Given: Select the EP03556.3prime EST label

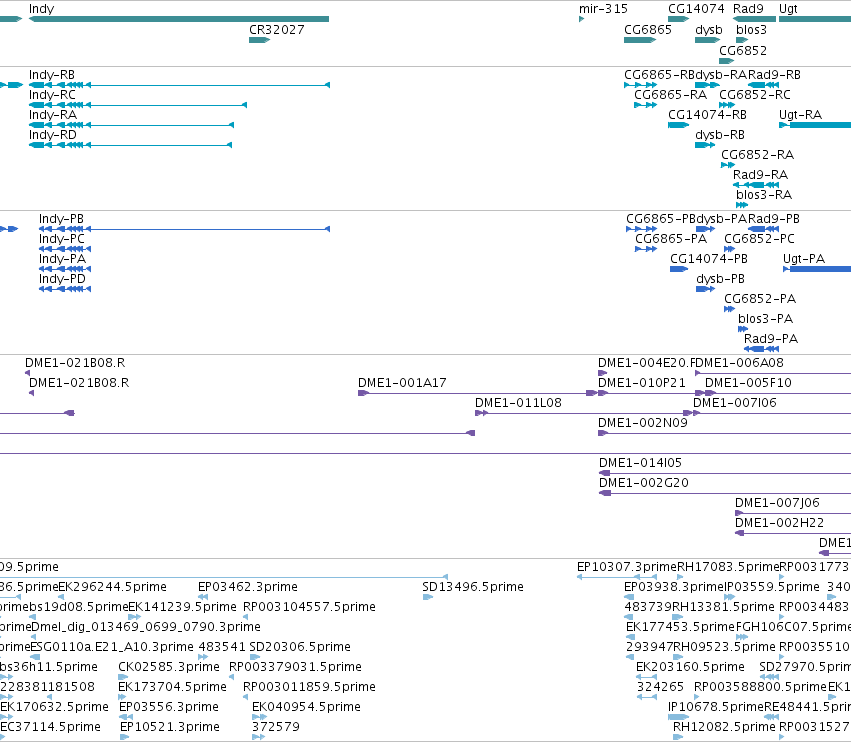Looking at the screenshot, I should (169, 707).
